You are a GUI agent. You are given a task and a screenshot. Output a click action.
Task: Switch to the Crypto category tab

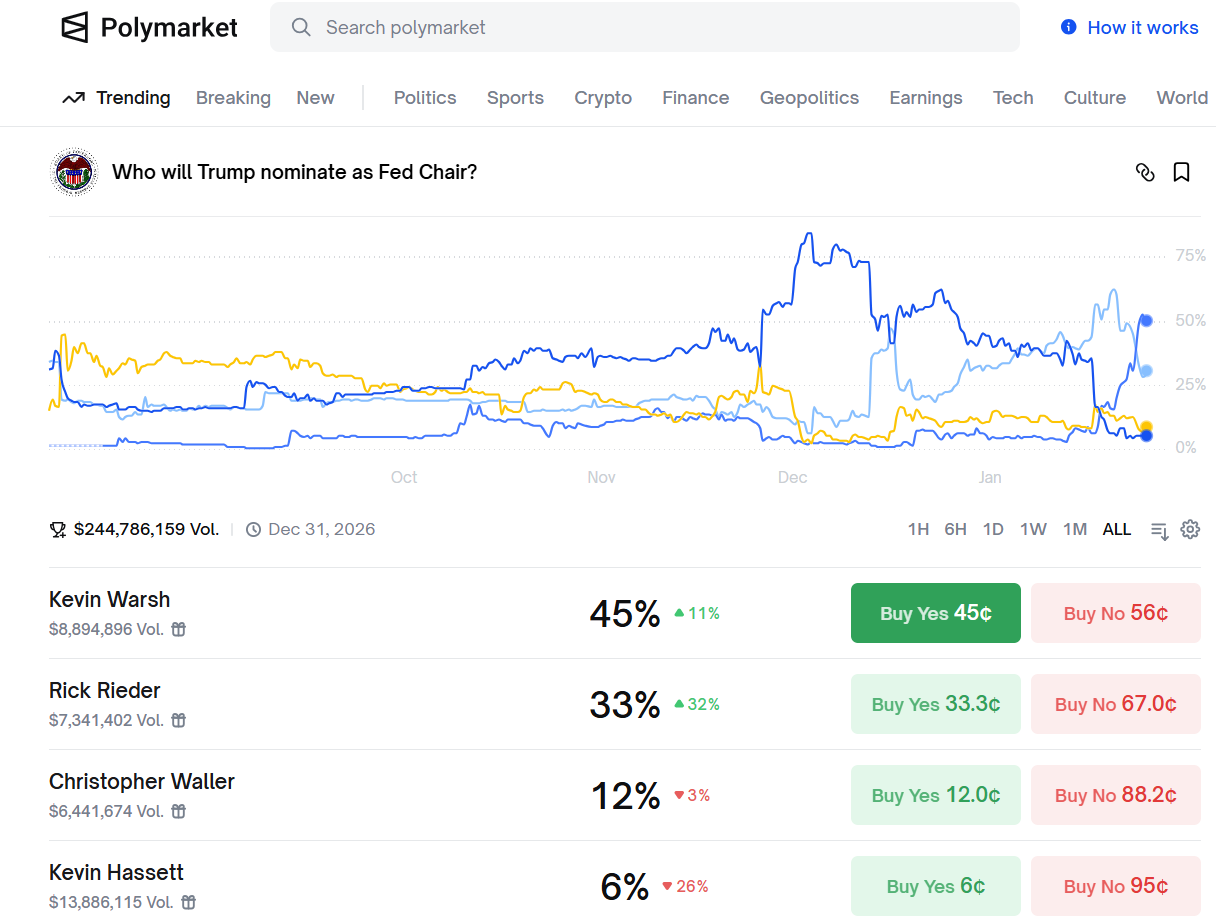click(x=603, y=98)
